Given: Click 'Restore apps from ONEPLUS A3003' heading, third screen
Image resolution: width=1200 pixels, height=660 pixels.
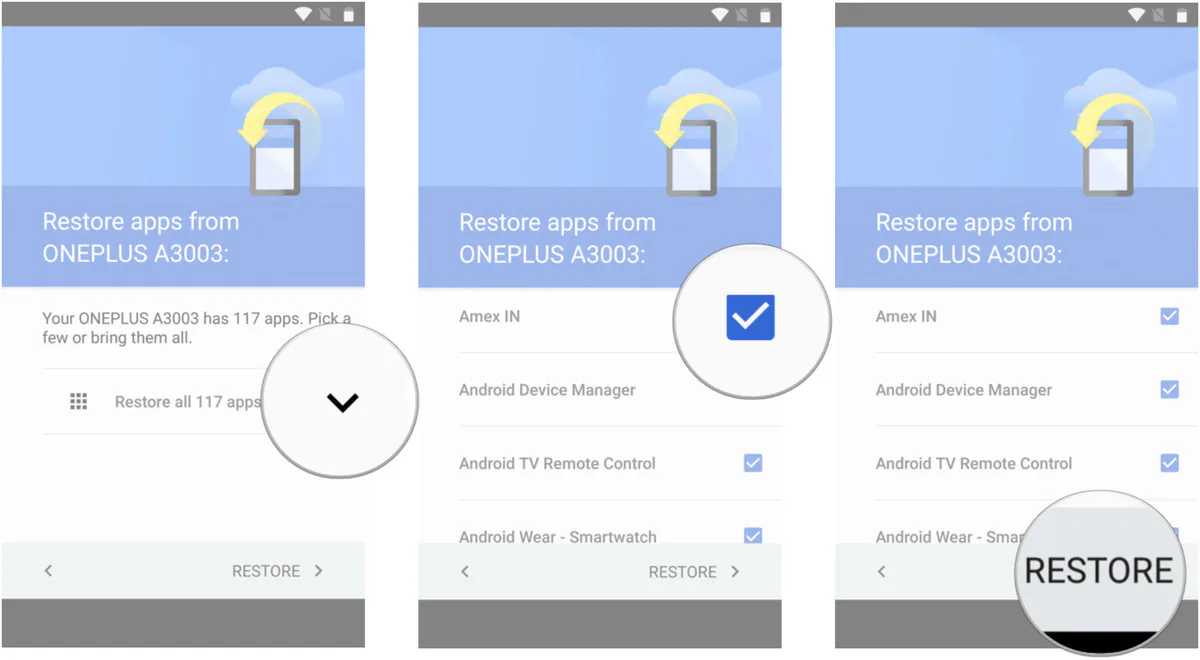Looking at the screenshot, I should (x=974, y=237).
